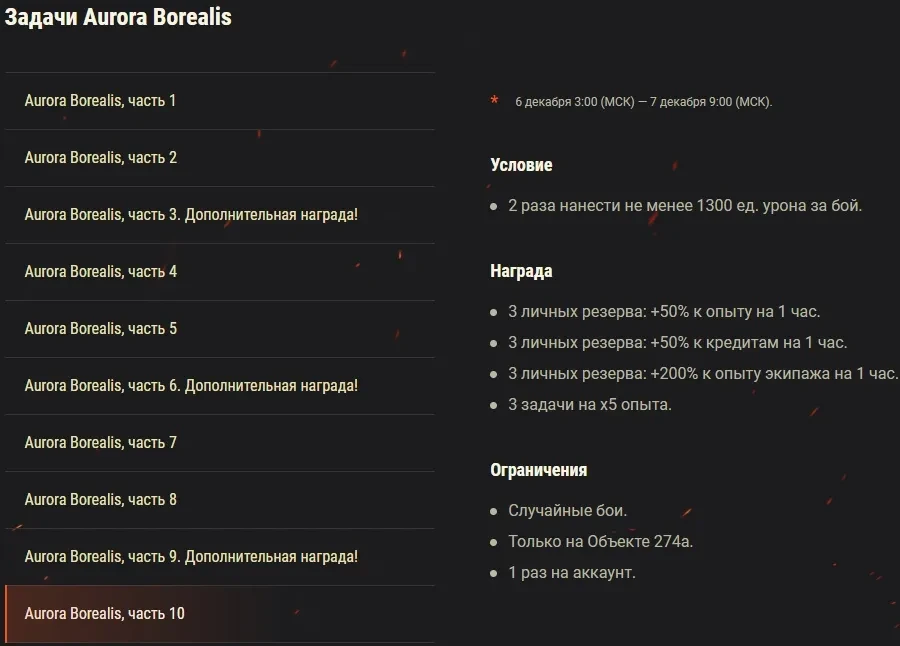
Task: Click the 3 задачи на x5 опыта line
Action: pos(589,405)
